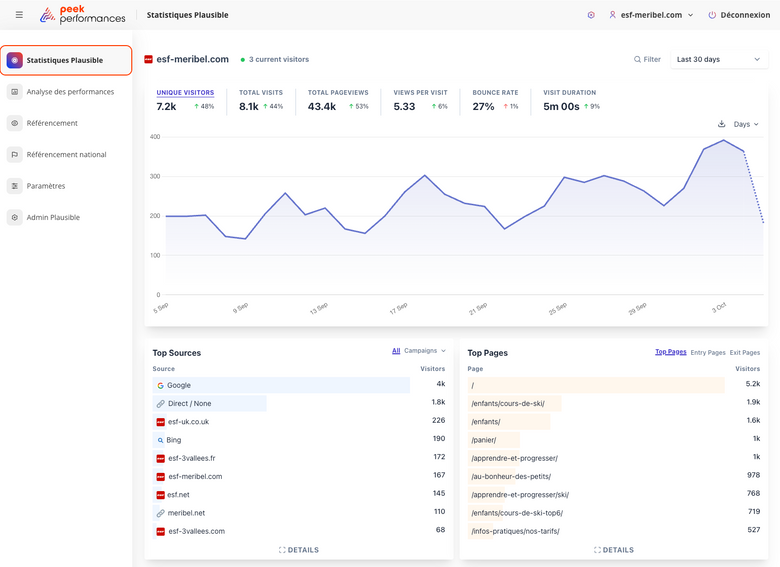Click the Peek Performances logo
The image size is (780, 567).
point(83,15)
